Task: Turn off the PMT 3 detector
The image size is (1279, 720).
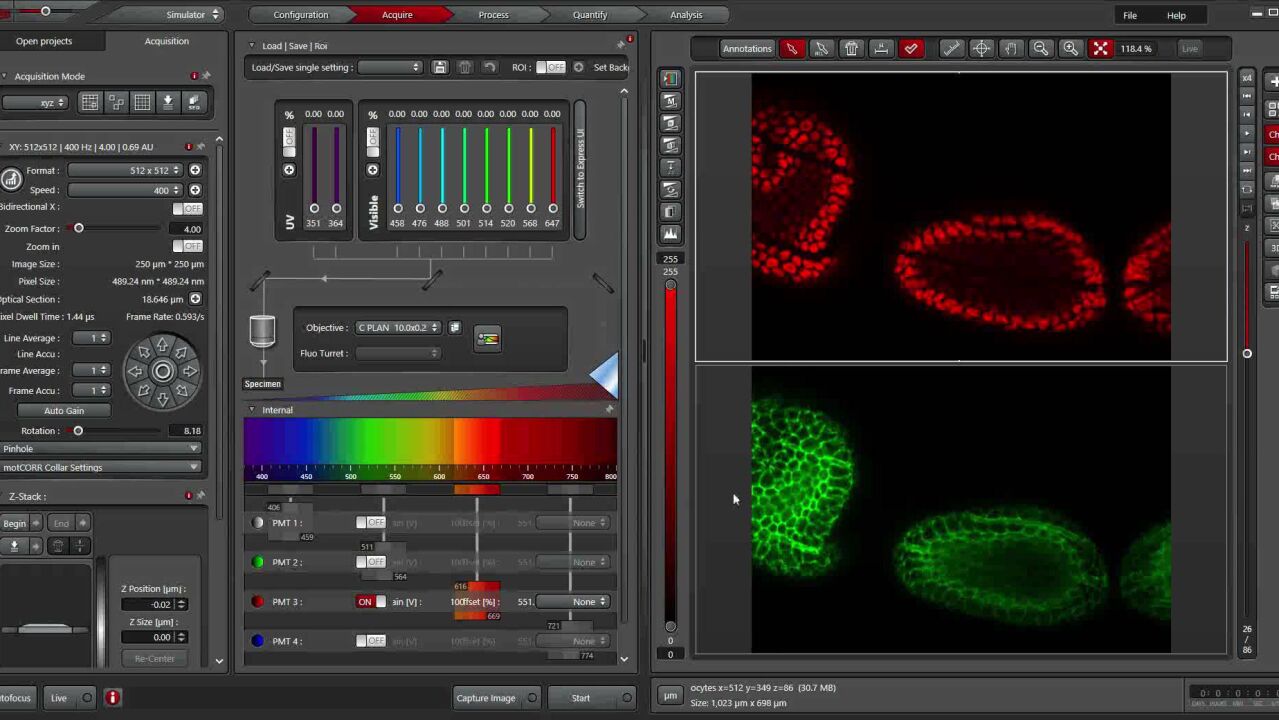Action: point(371,602)
